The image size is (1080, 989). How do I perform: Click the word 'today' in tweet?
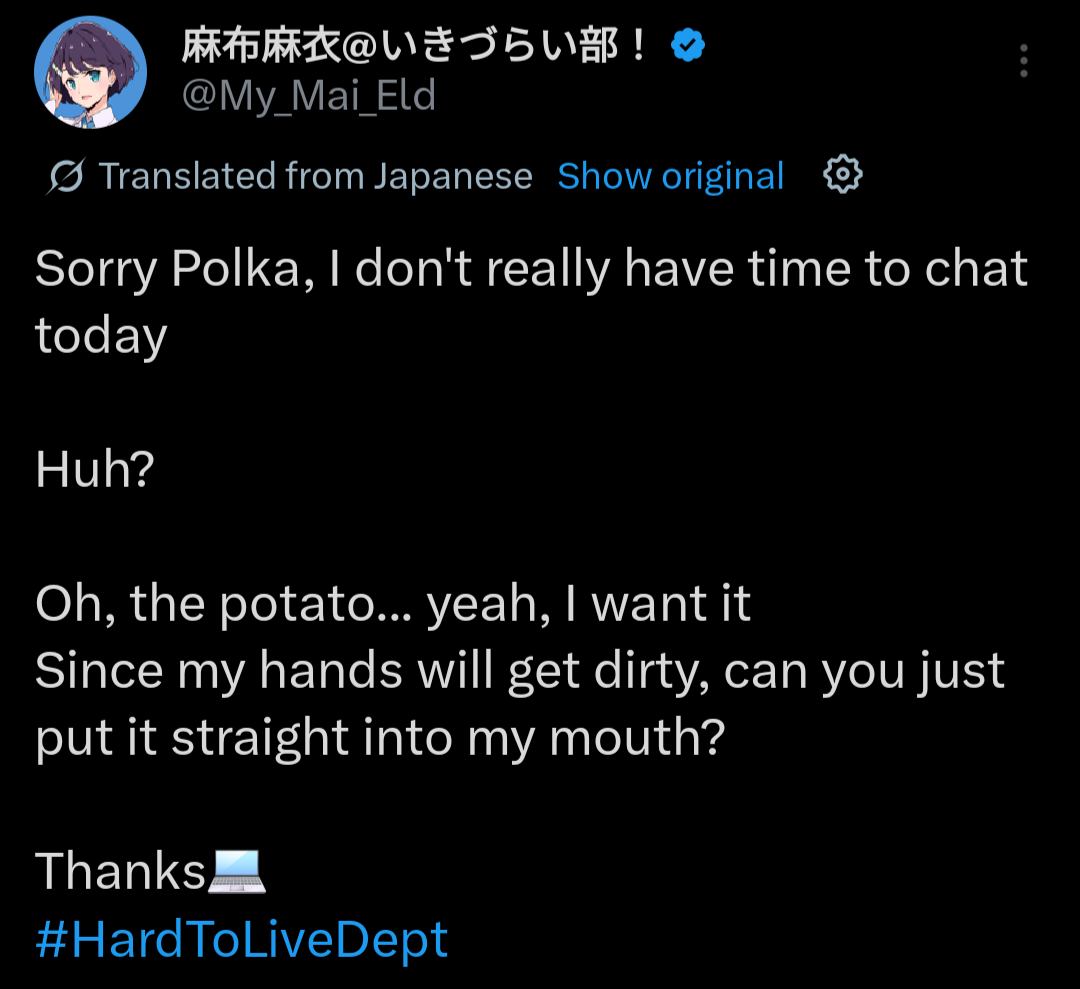coord(100,336)
